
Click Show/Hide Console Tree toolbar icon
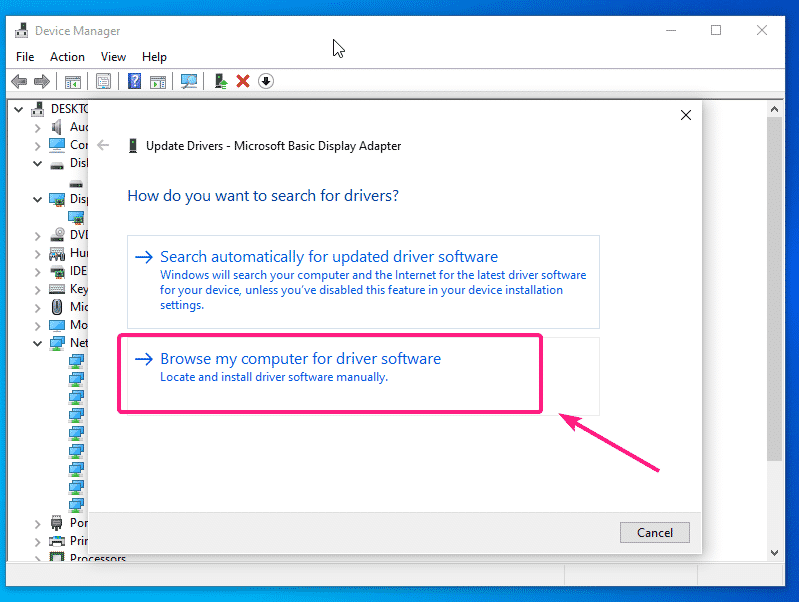click(72, 82)
